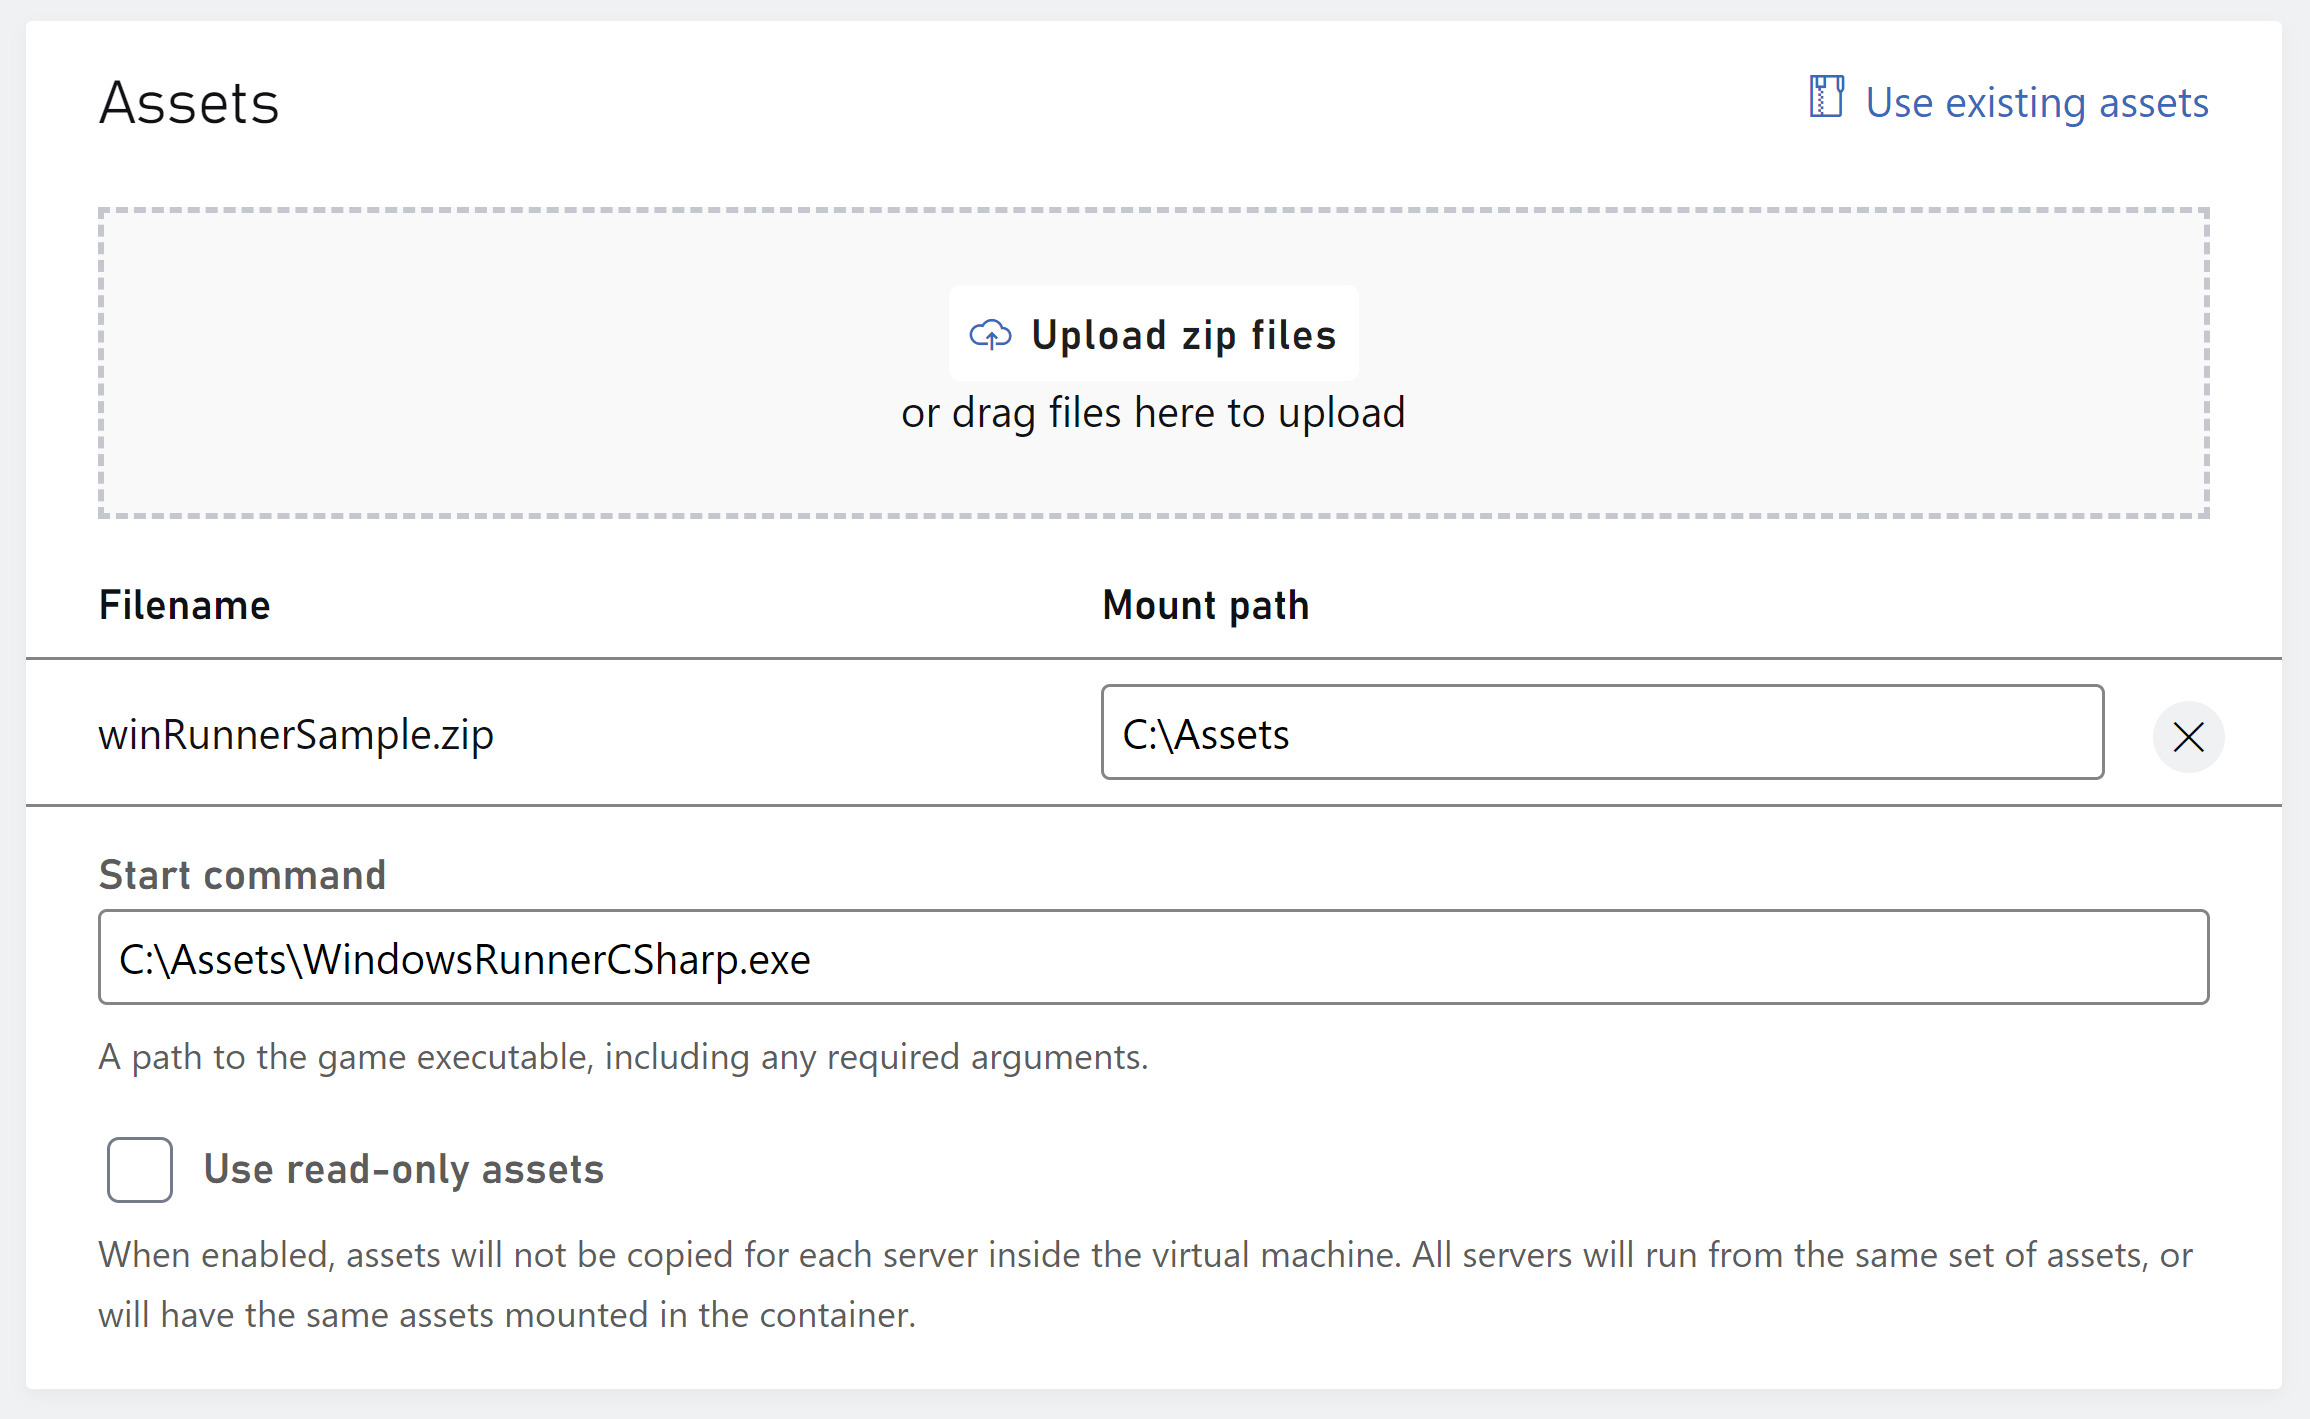Screen dimensions: 2310x1419
Task: Click the Start command field label
Action: click(x=242, y=875)
